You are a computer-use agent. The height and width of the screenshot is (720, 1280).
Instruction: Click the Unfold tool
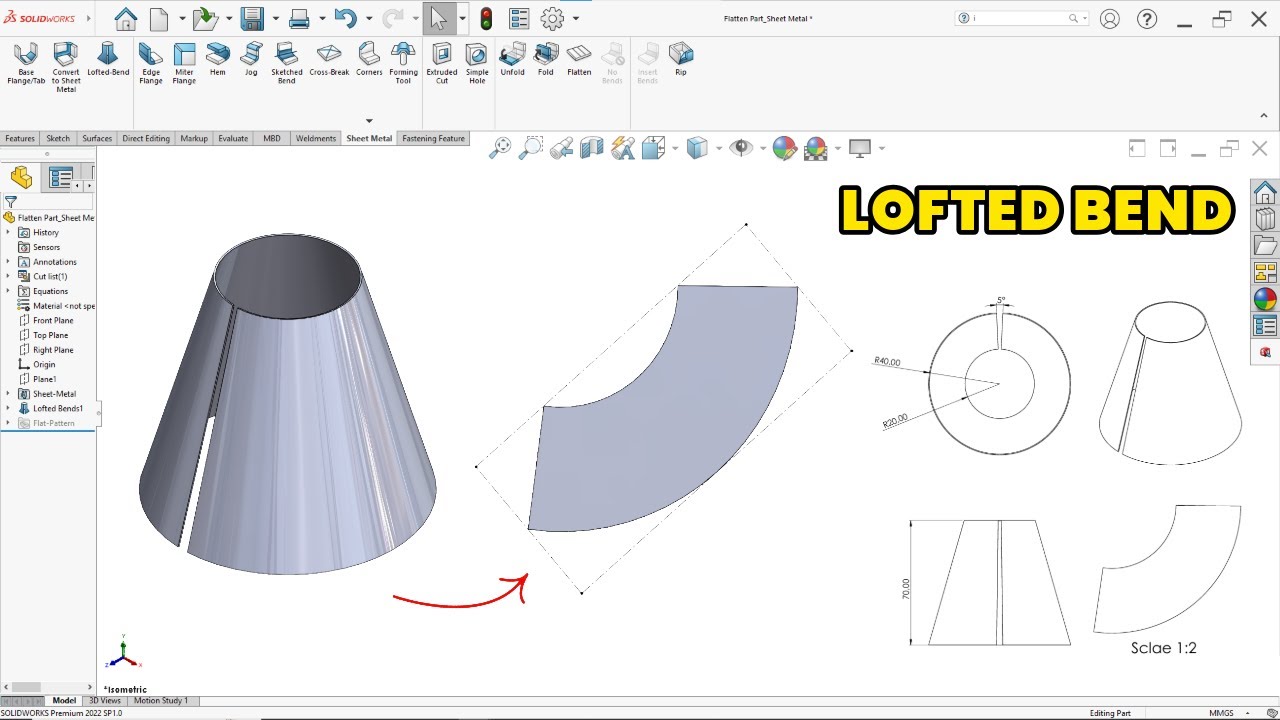(x=512, y=60)
